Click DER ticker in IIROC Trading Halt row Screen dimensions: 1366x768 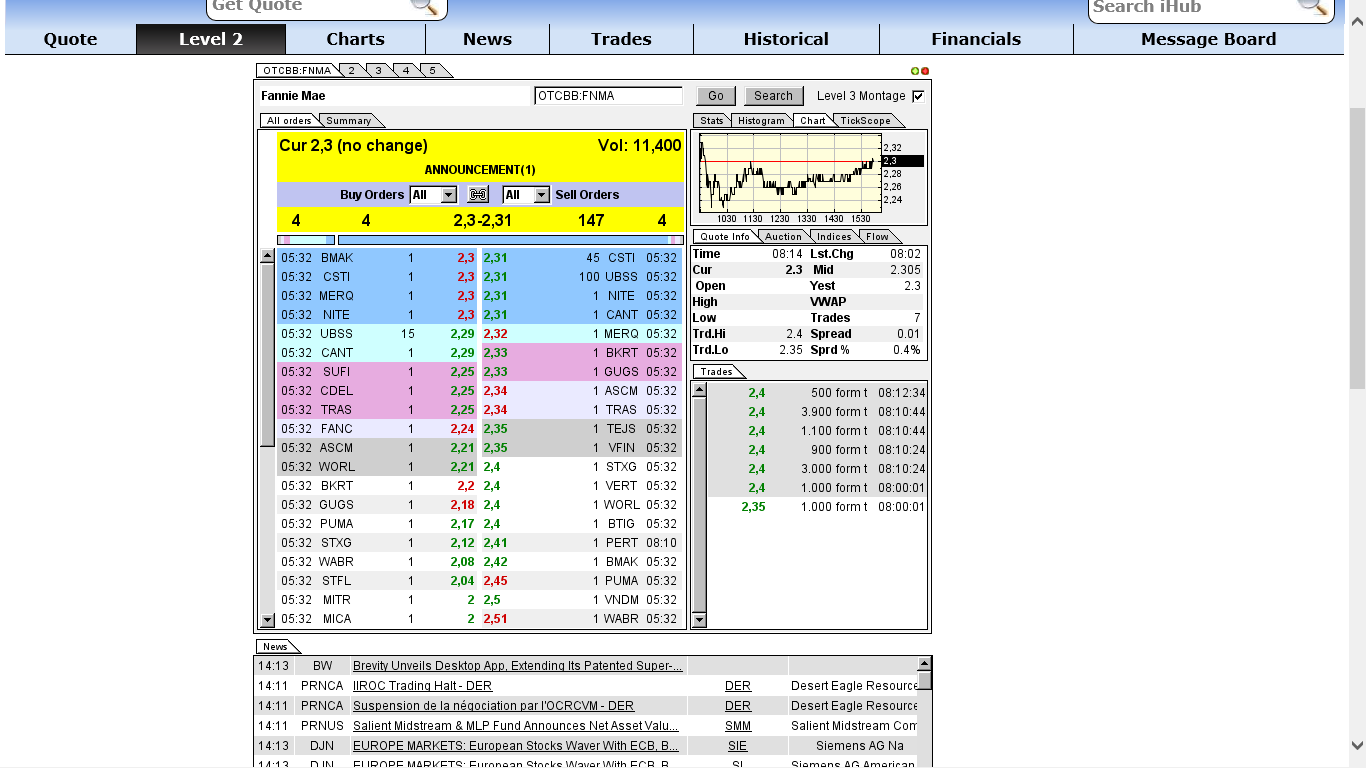[x=738, y=686]
